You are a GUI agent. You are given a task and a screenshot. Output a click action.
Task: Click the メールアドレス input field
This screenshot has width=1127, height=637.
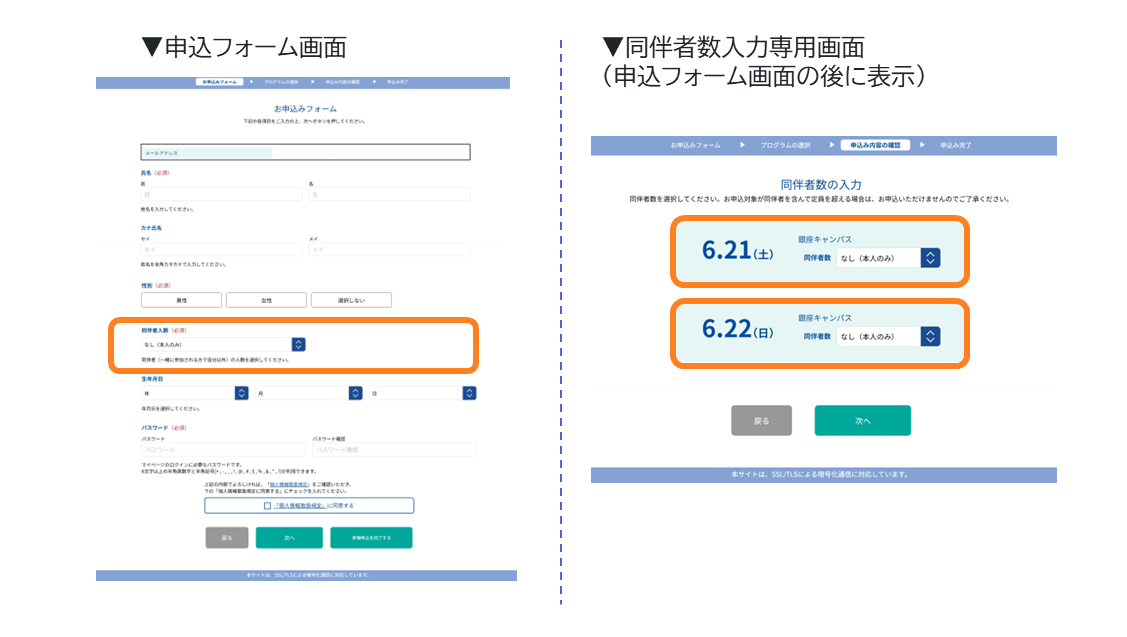coord(305,152)
